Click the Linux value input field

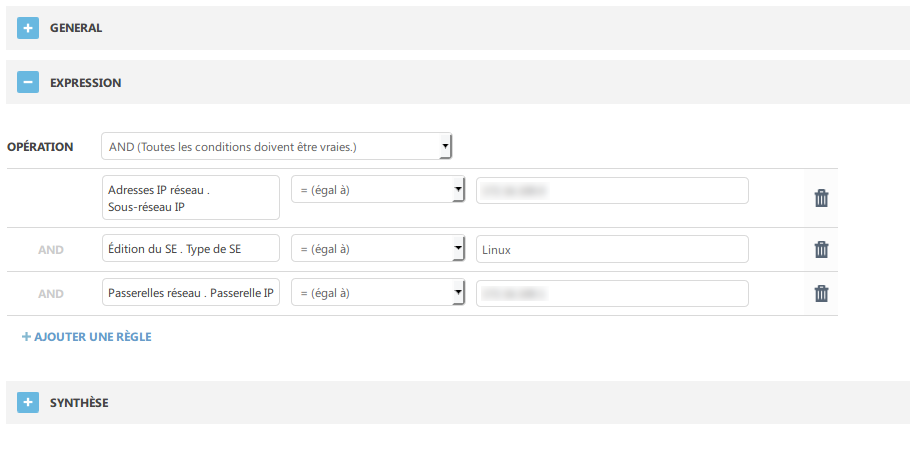pyautogui.click(x=612, y=249)
